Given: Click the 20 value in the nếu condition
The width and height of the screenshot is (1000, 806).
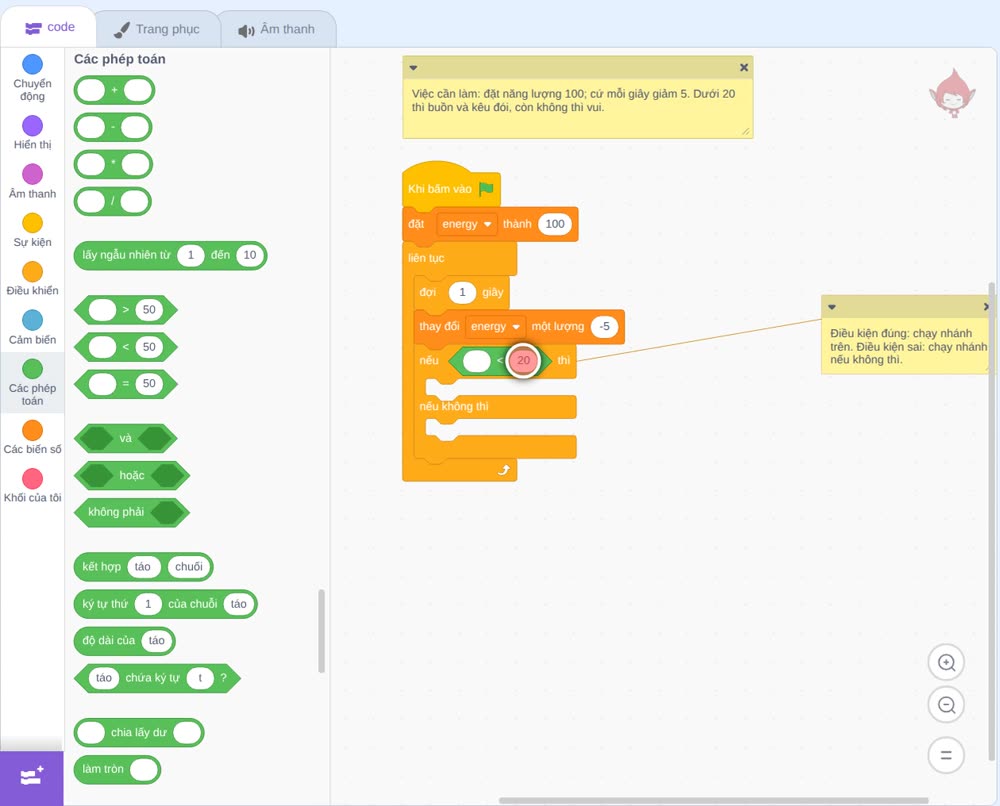Looking at the screenshot, I should point(524,360).
